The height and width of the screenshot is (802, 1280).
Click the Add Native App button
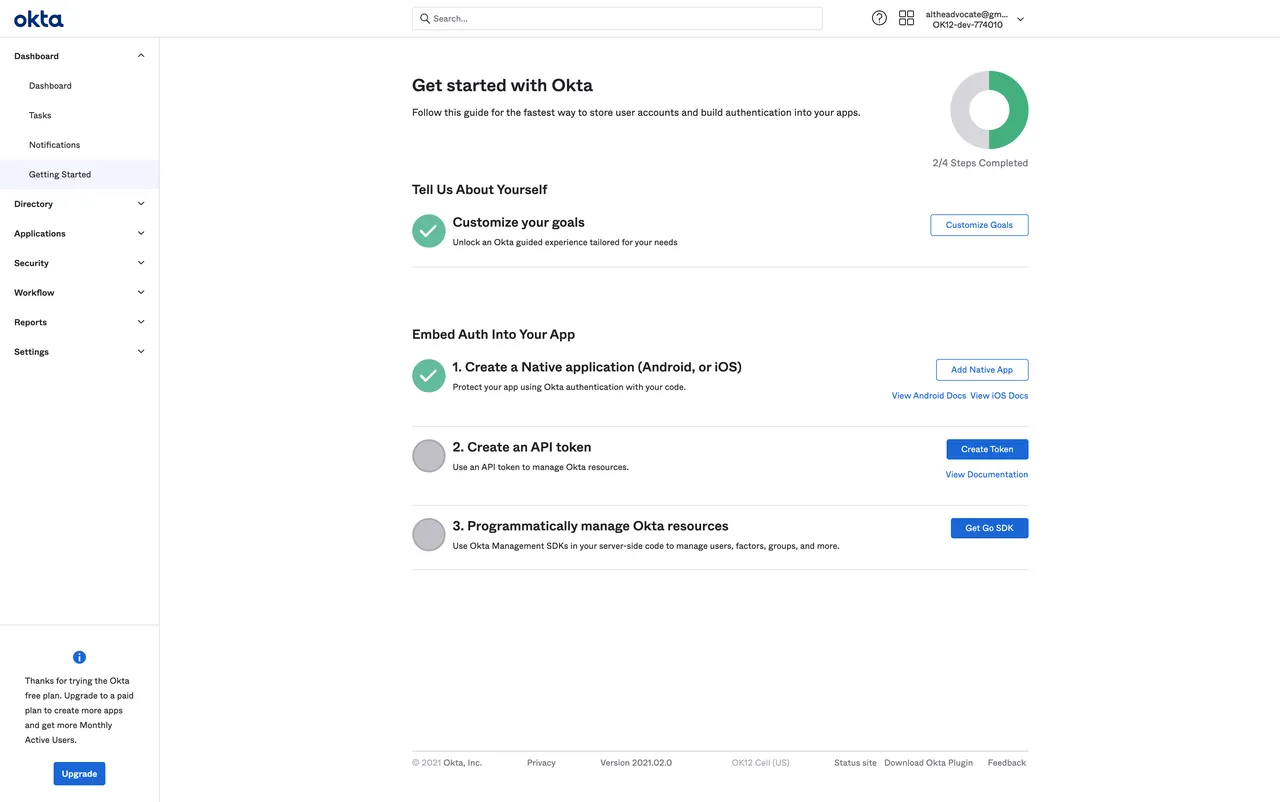982,370
